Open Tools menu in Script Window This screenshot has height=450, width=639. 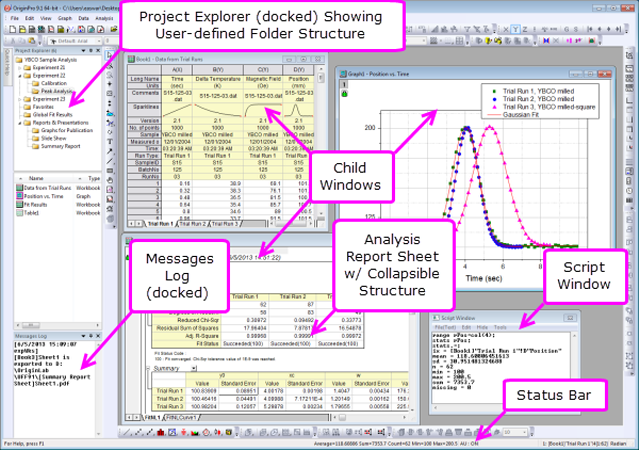point(500,327)
